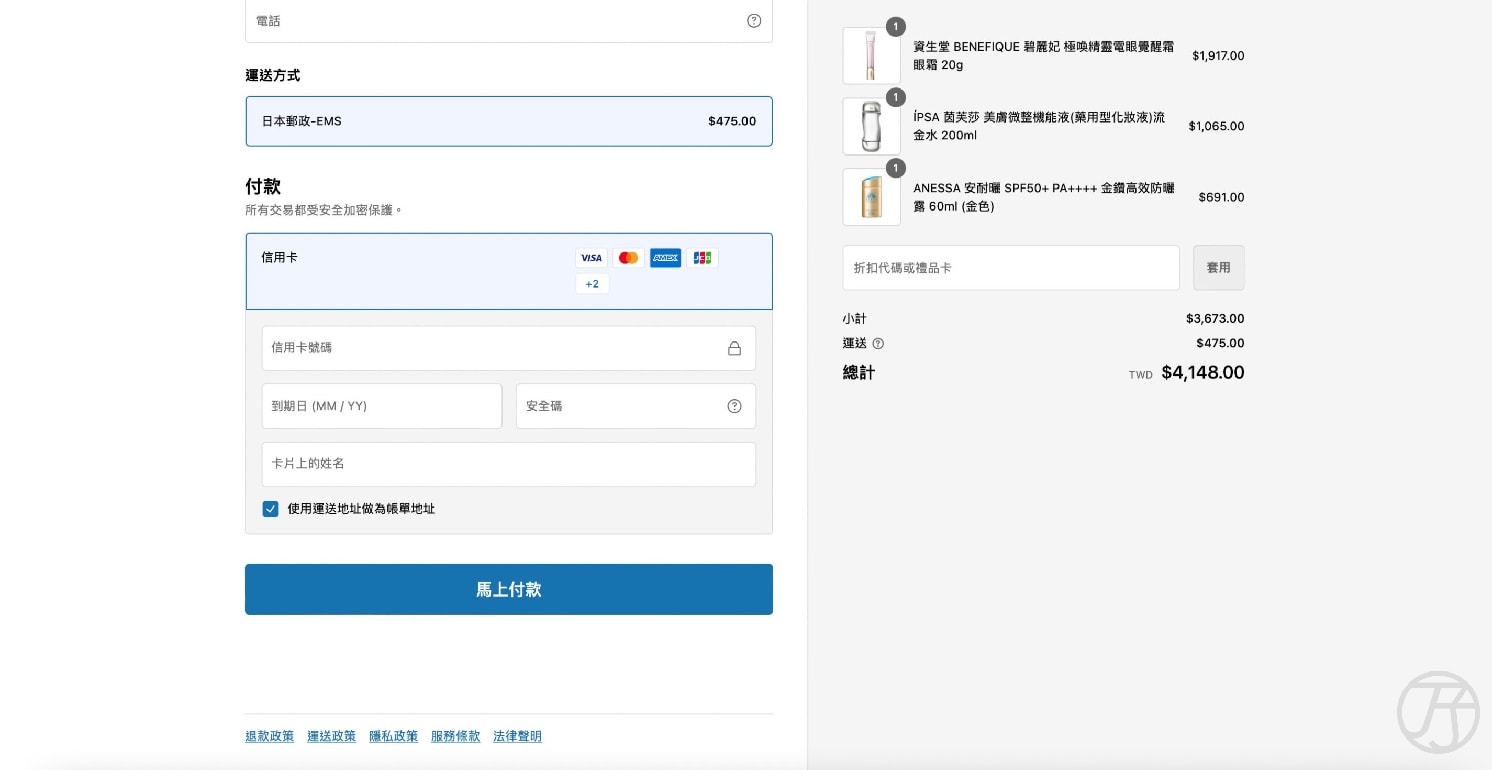1492x770 pixels.
Task: Focus the 安全碼 security code field
Action: click(x=636, y=406)
